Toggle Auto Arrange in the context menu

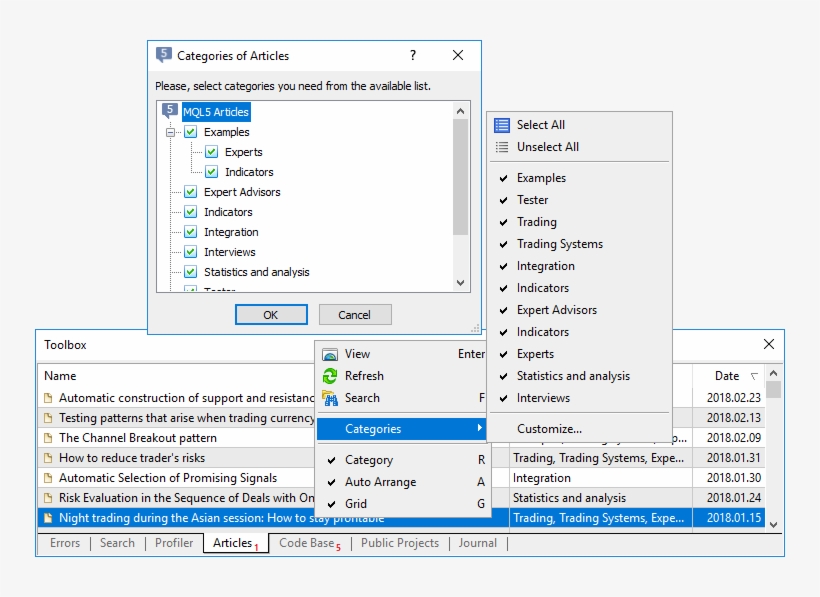tap(380, 482)
